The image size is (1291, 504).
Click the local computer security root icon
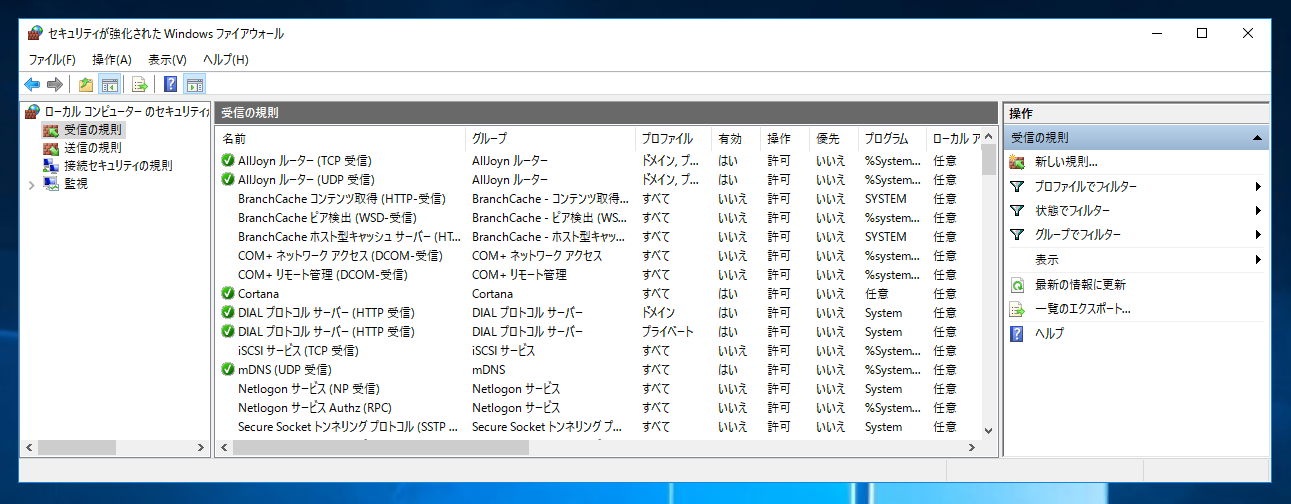pyautogui.click(x=32, y=112)
